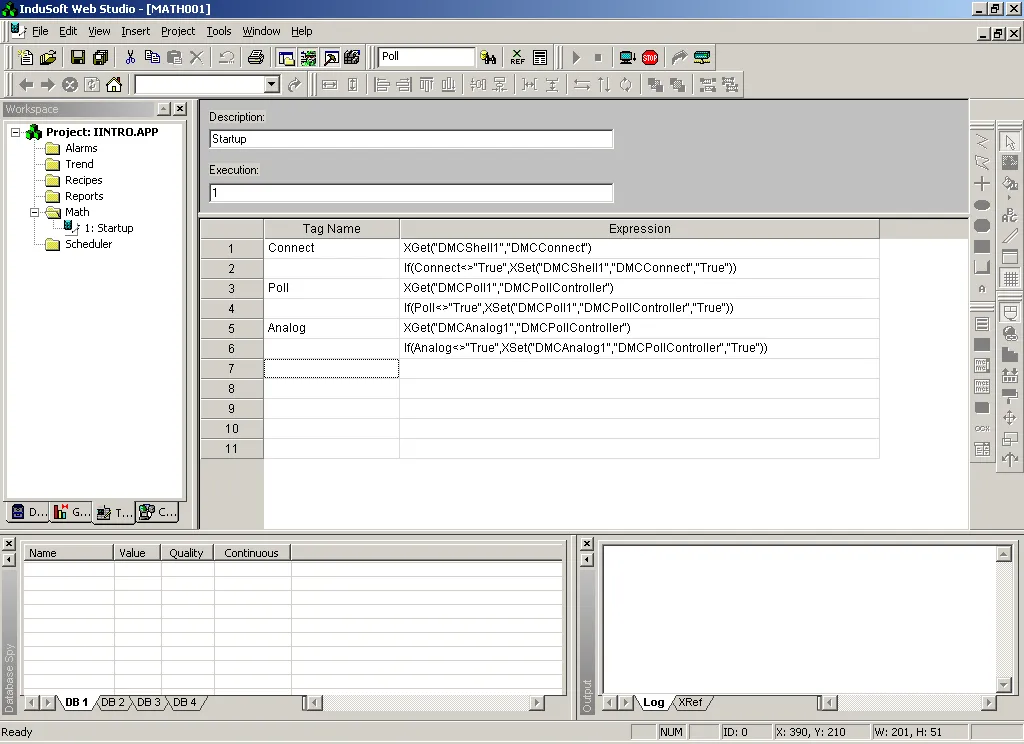Click the New document toolbar icon

(25, 57)
